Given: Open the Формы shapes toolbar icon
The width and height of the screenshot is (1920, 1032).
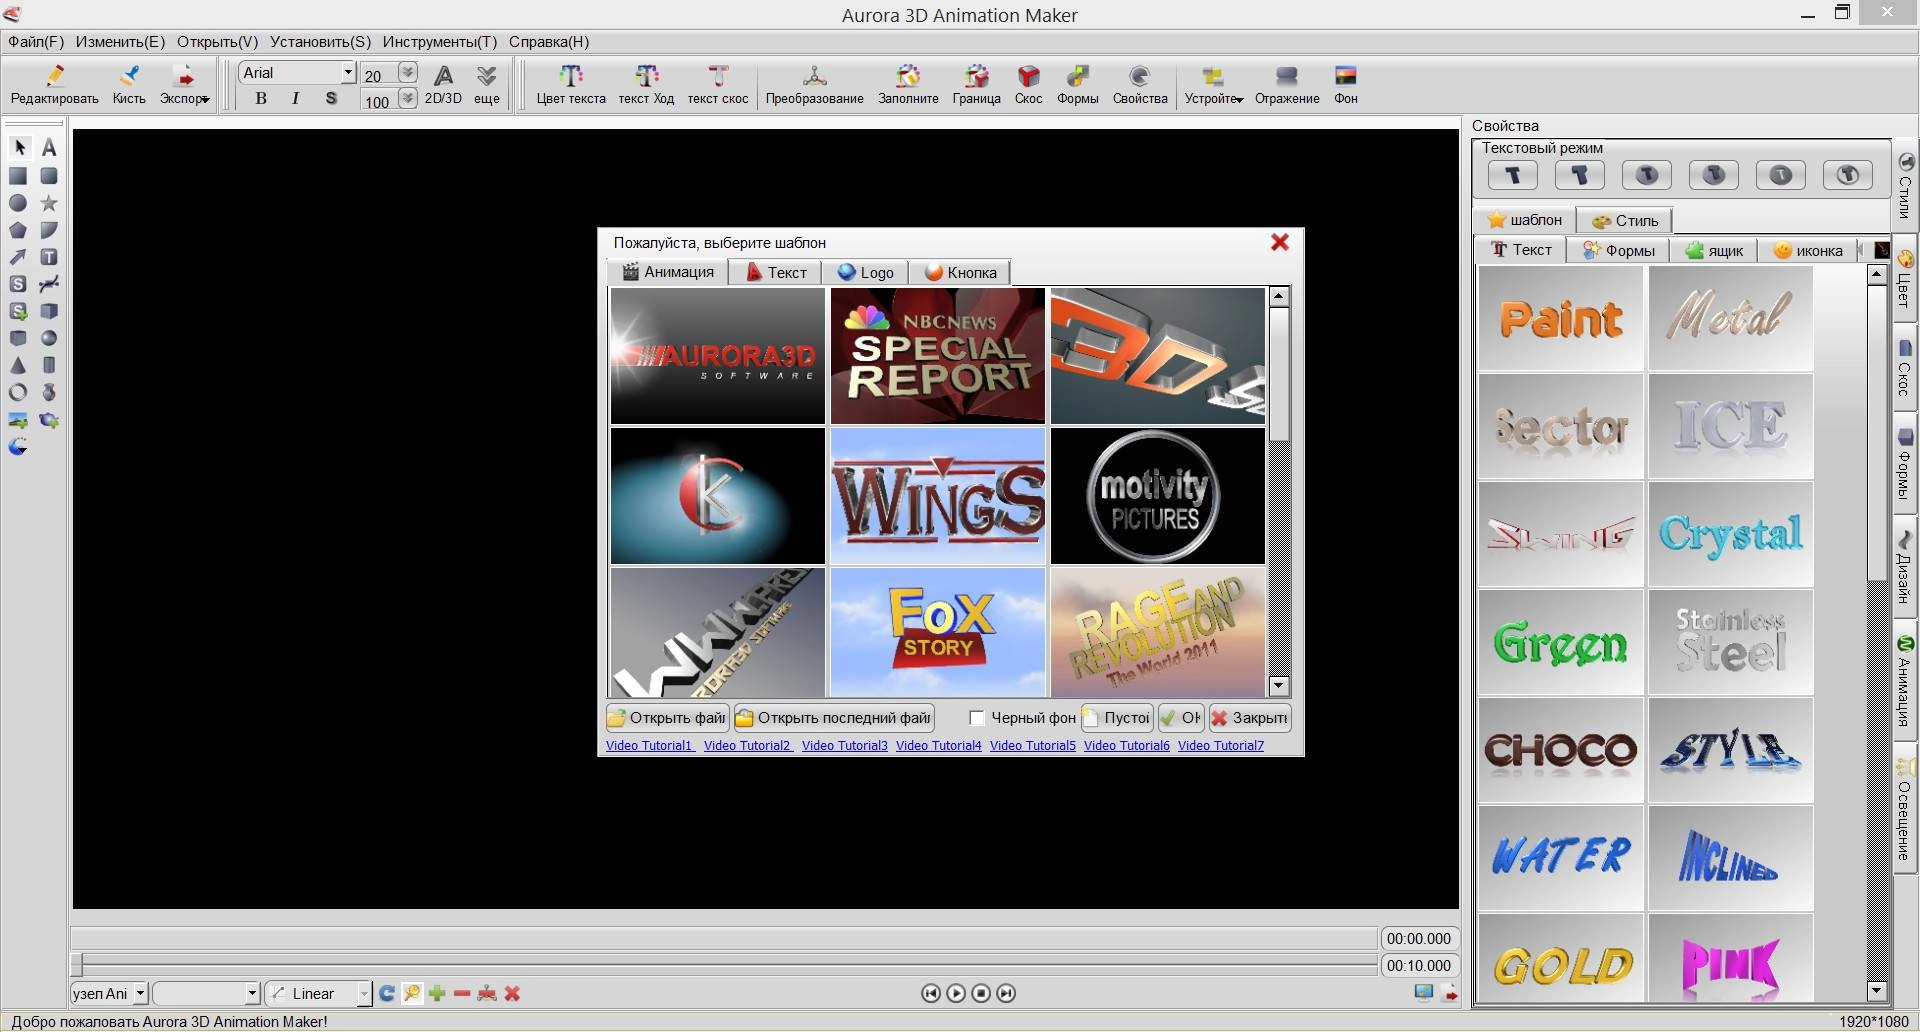Looking at the screenshot, I should [x=1077, y=84].
